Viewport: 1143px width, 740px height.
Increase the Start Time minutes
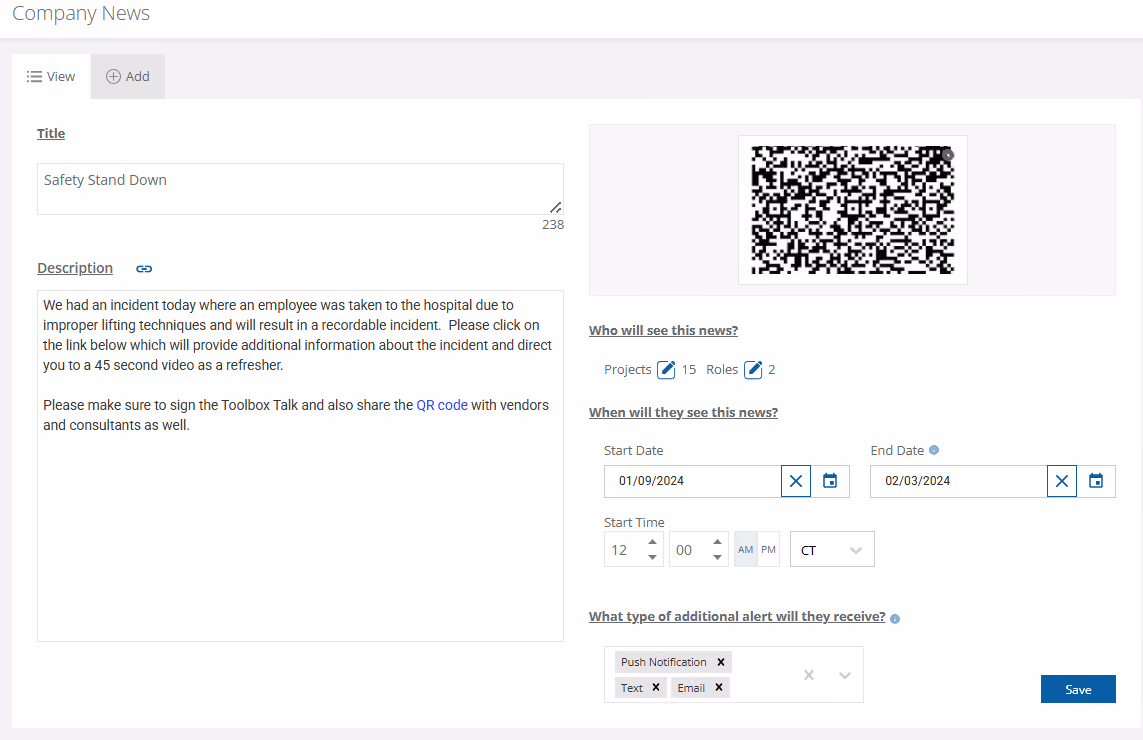pyautogui.click(x=717, y=542)
